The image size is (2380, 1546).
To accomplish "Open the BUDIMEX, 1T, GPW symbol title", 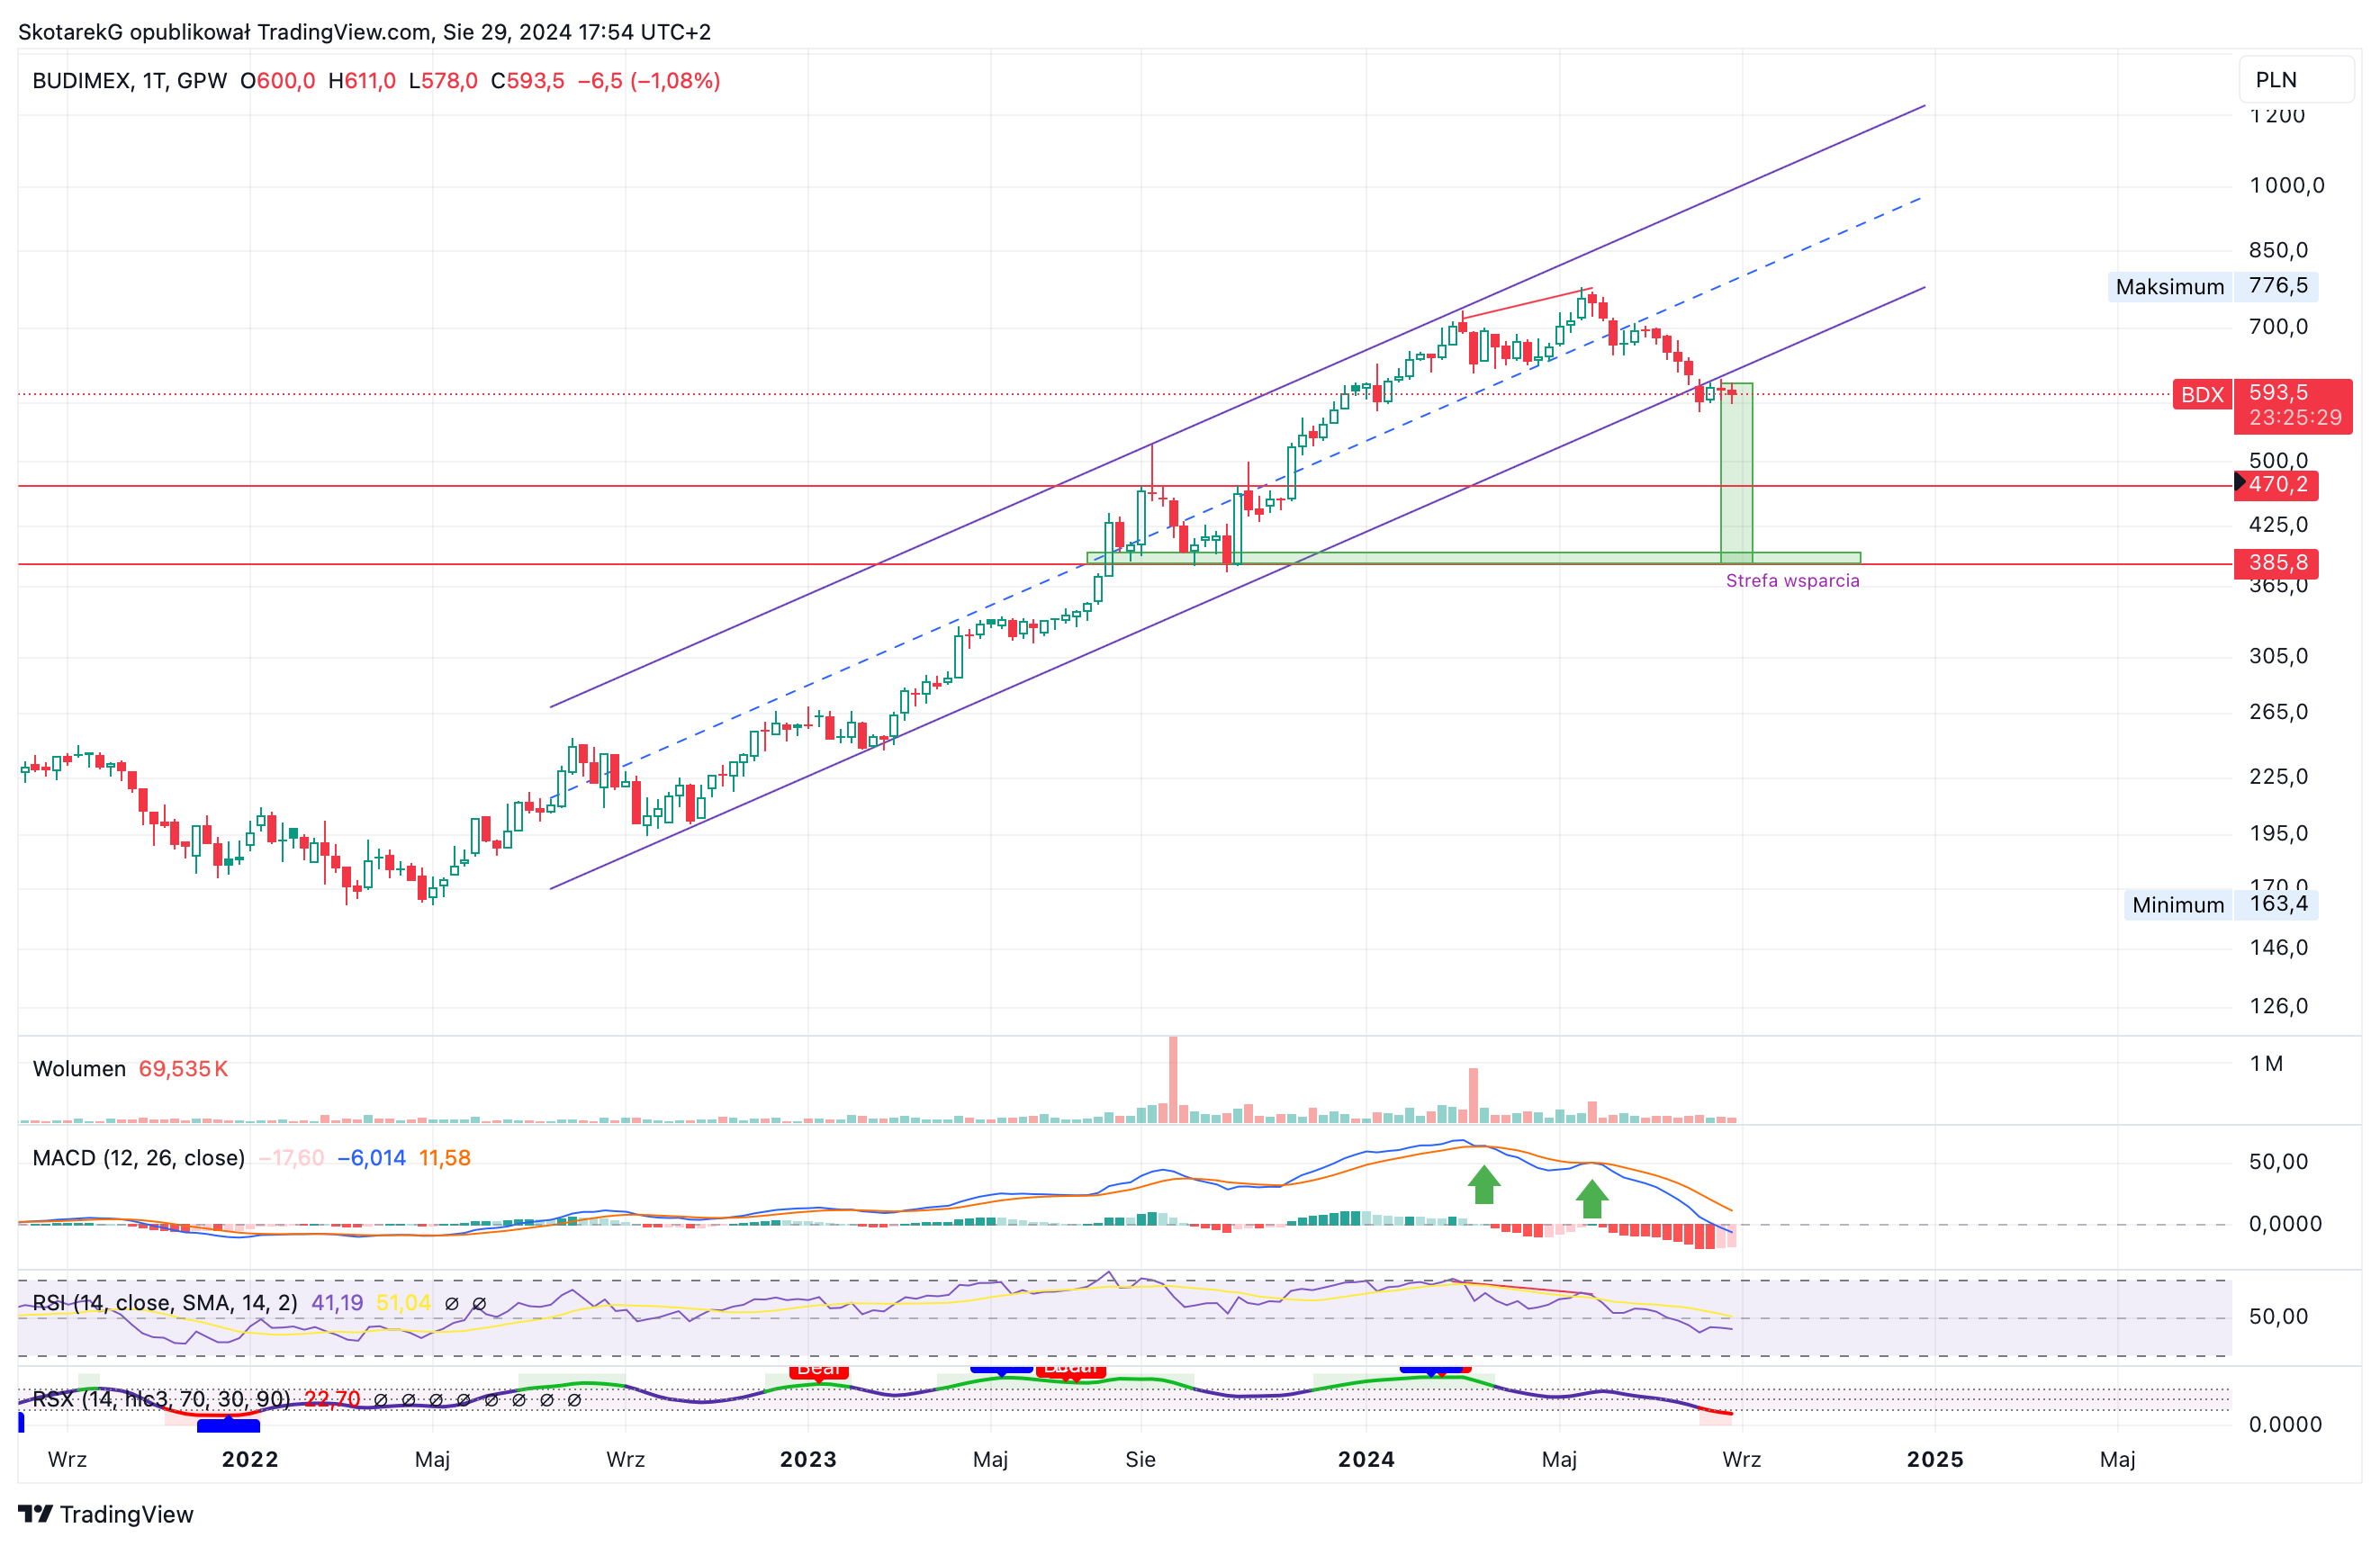I will click(130, 81).
